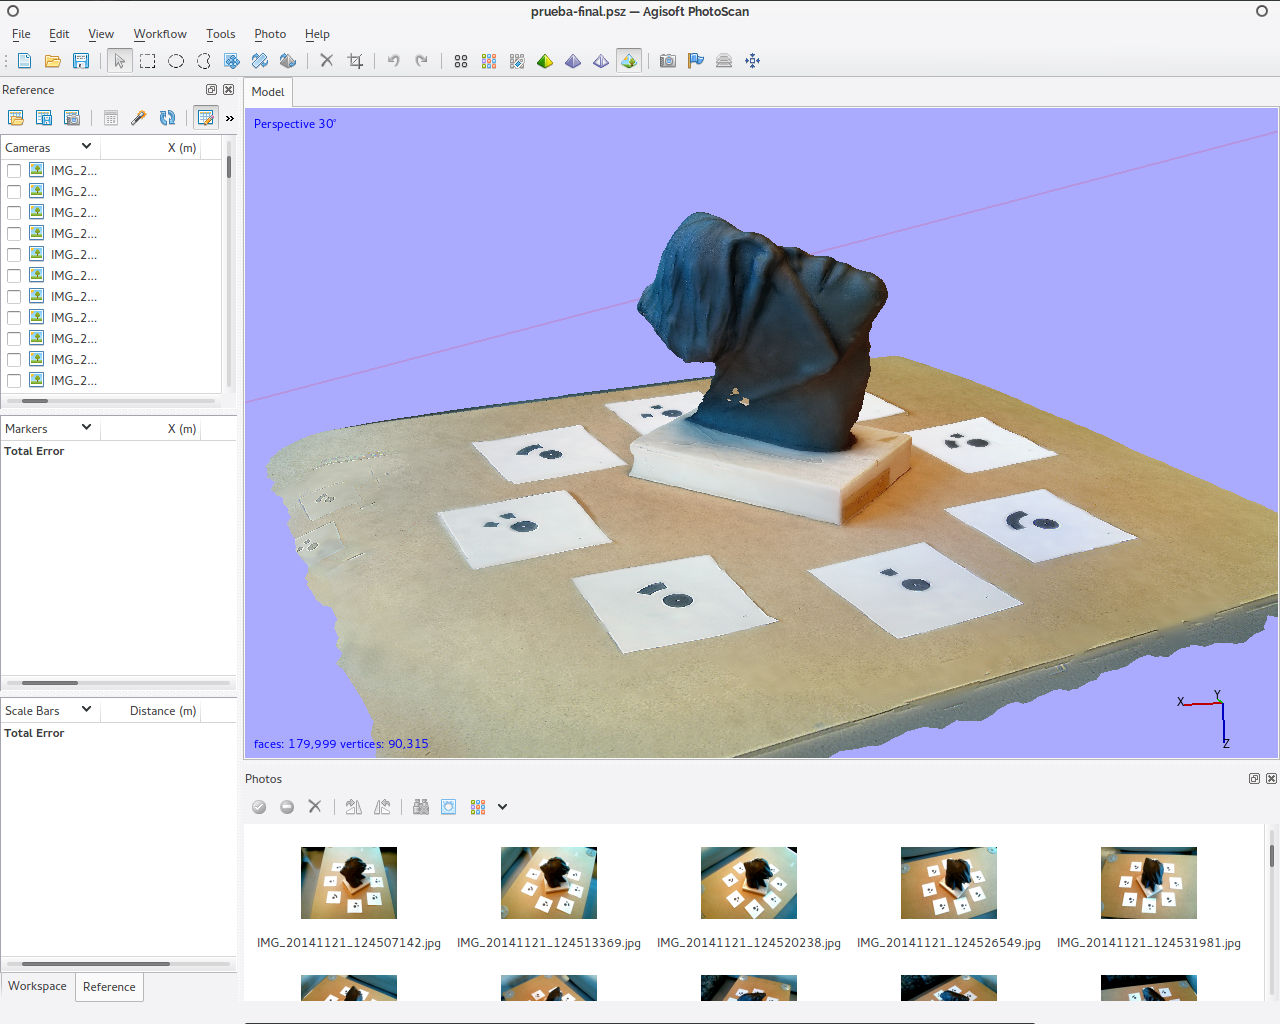Open a project with the folder icon
Viewport: 1280px width, 1024px height.
(53, 61)
